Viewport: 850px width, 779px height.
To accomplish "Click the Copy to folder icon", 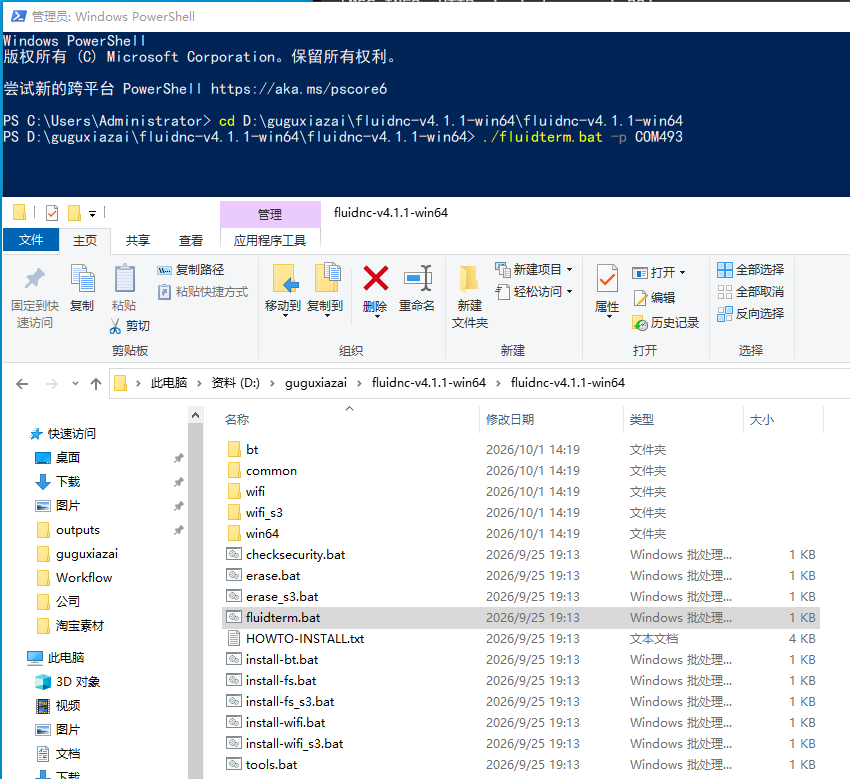I will point(327,278).
